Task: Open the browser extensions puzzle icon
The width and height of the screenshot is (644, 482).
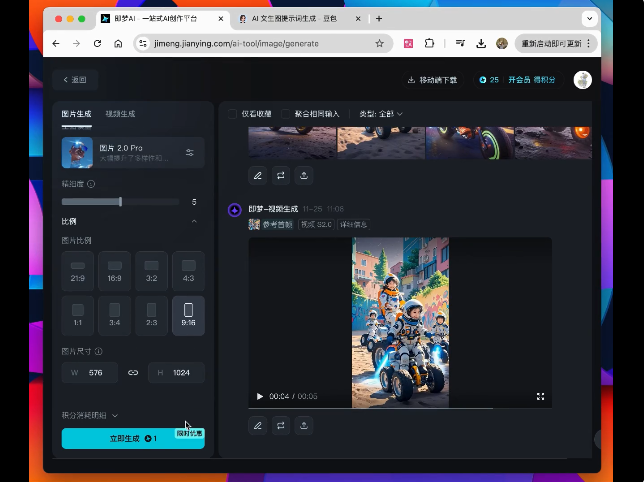Action: click(x=429, y=44)
